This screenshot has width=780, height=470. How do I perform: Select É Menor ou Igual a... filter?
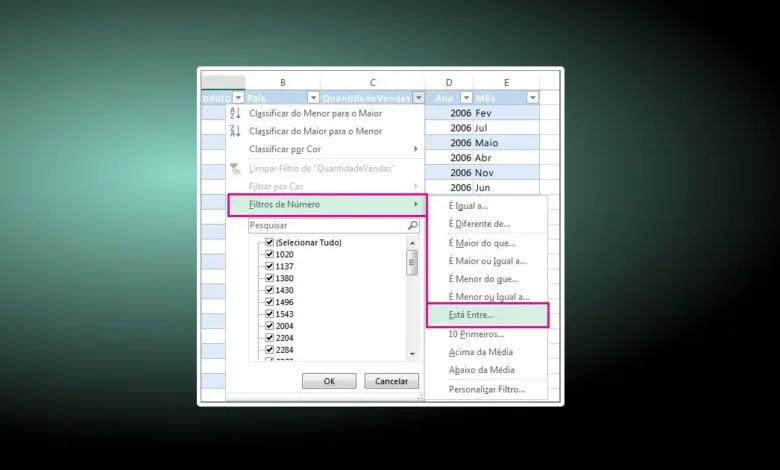point(488,297)
